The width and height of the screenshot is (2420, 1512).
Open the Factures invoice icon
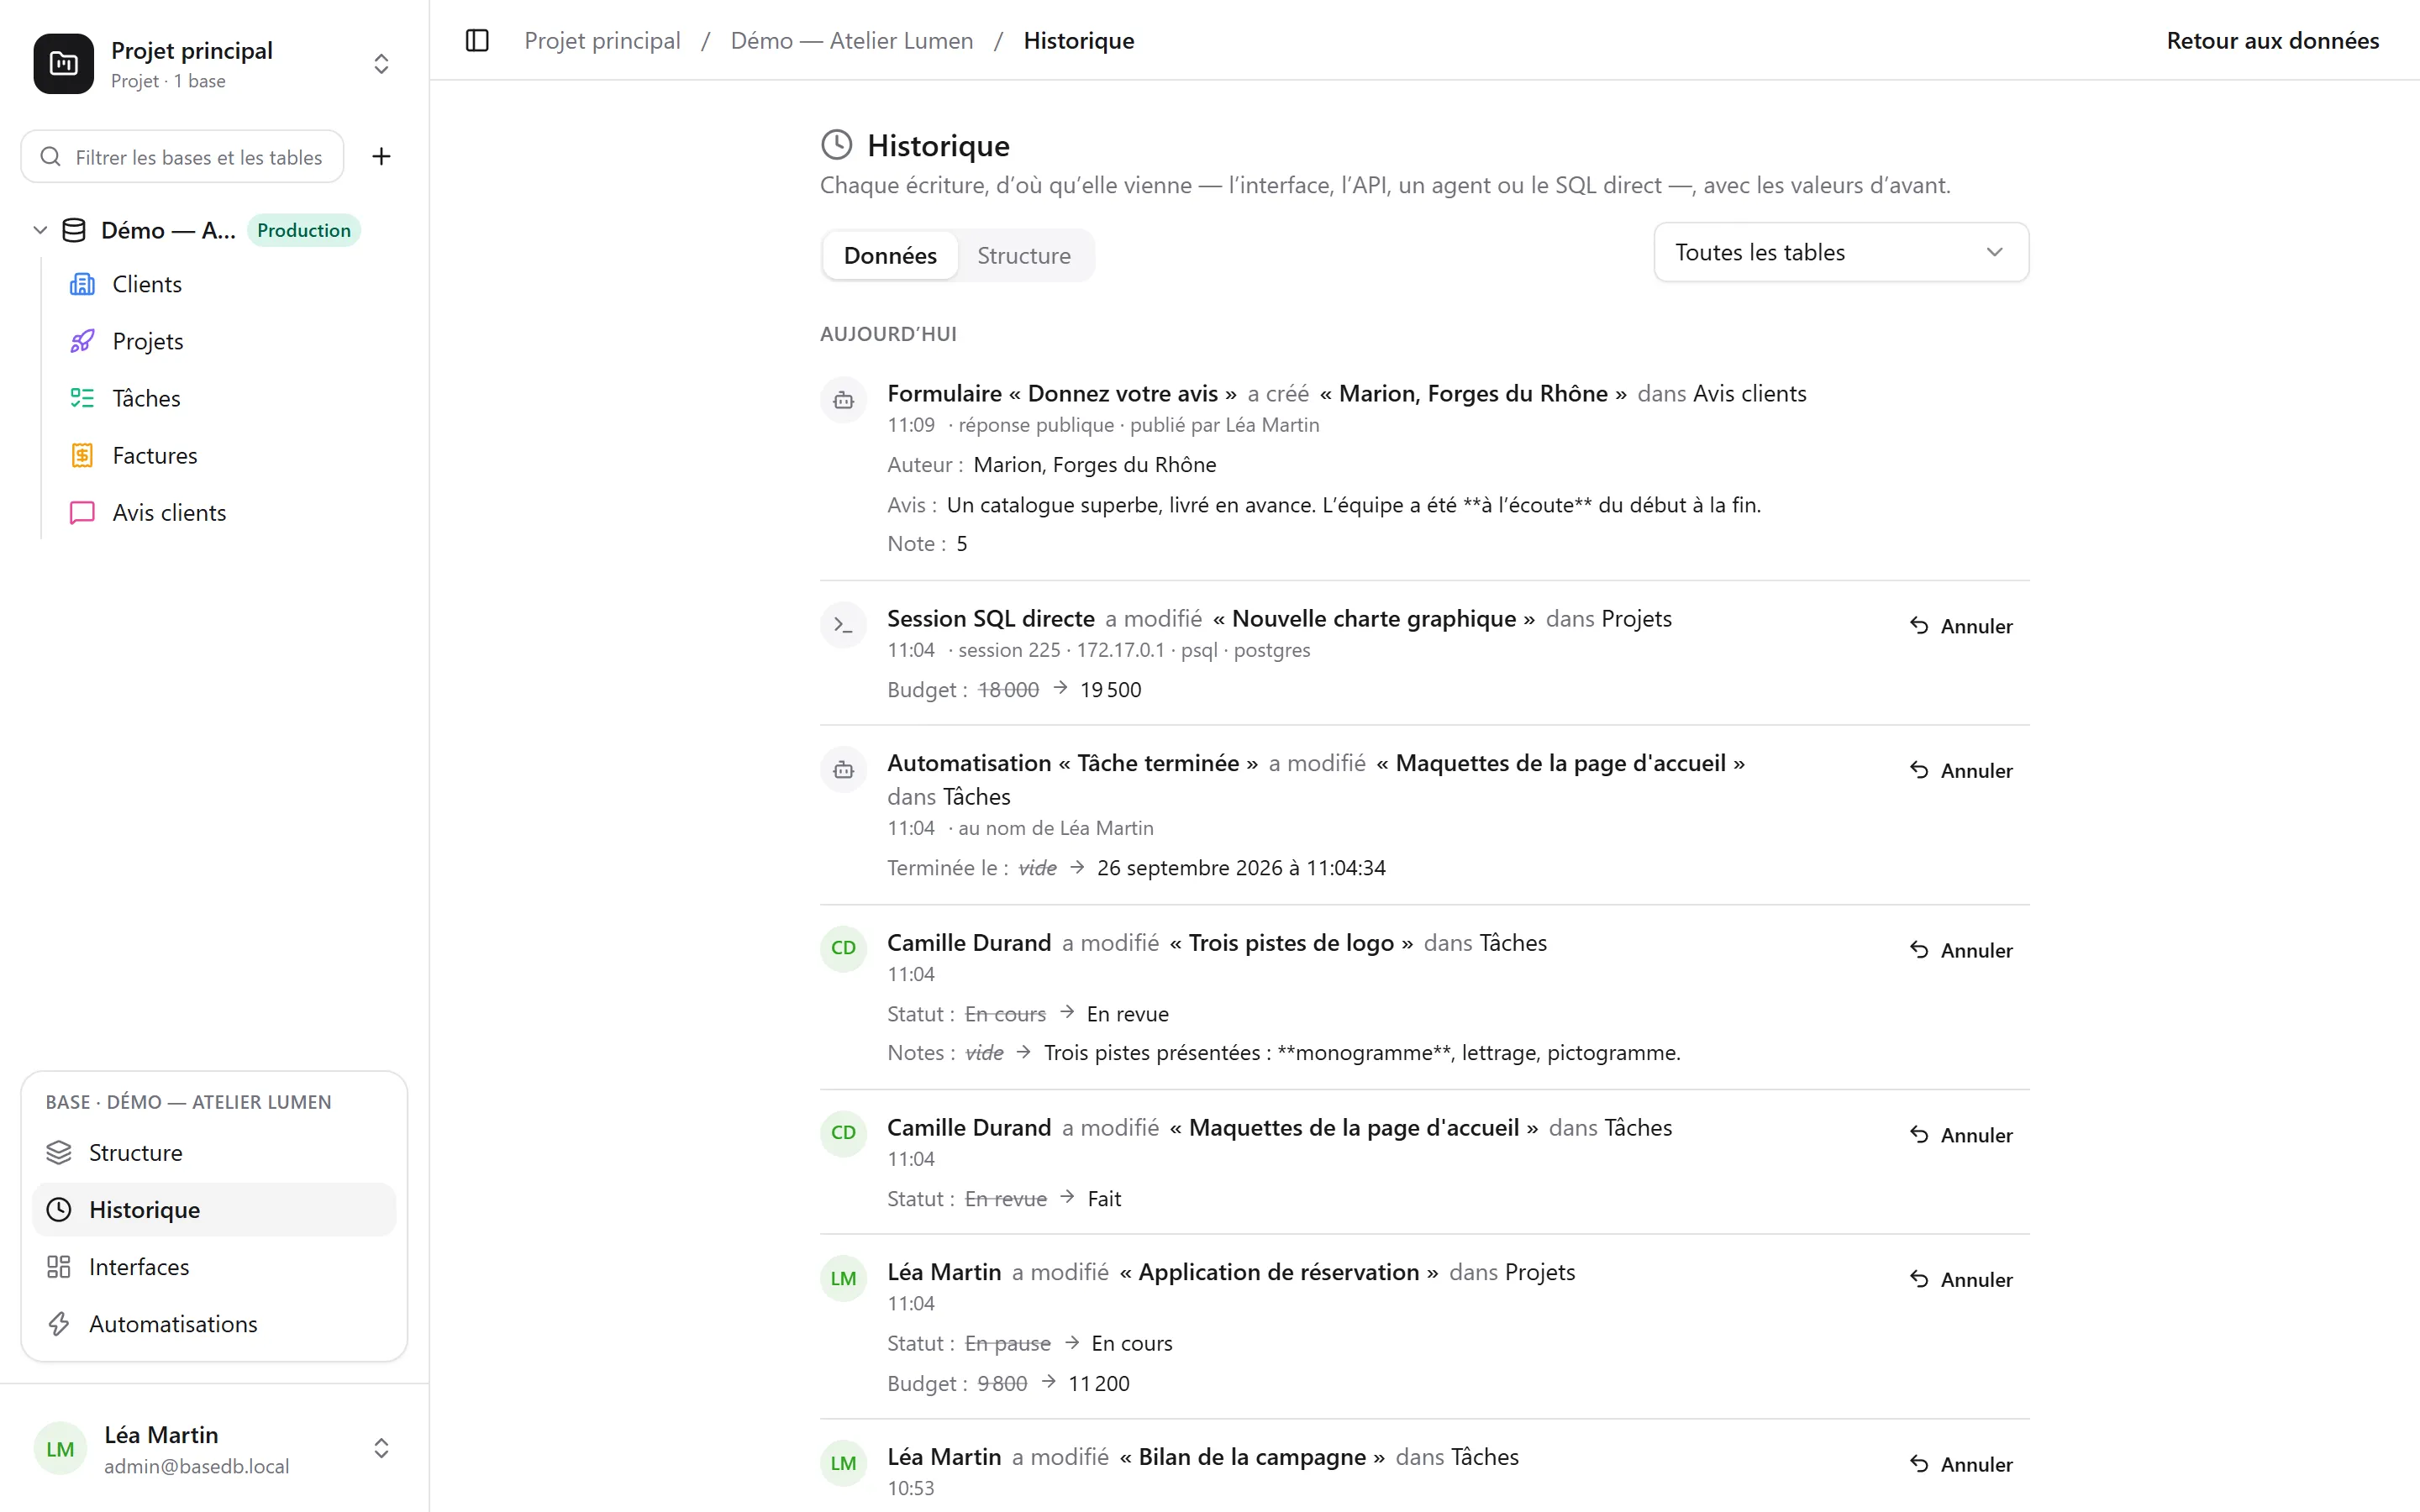click(82, 455)
